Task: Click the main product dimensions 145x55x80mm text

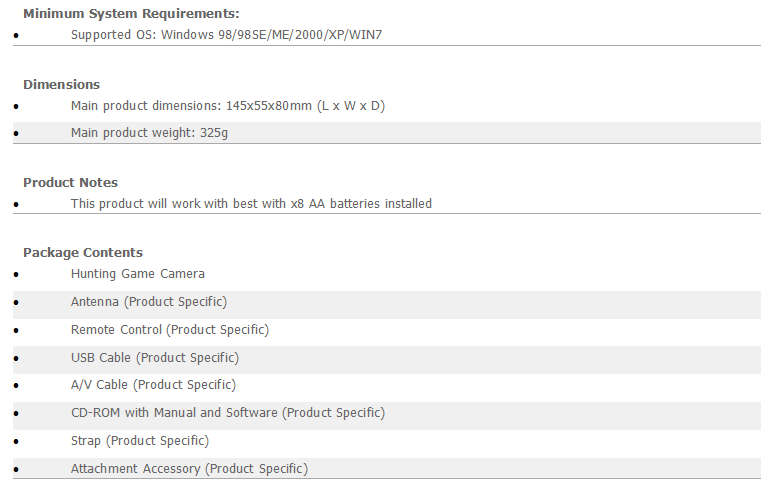Action: pos(228,106)
